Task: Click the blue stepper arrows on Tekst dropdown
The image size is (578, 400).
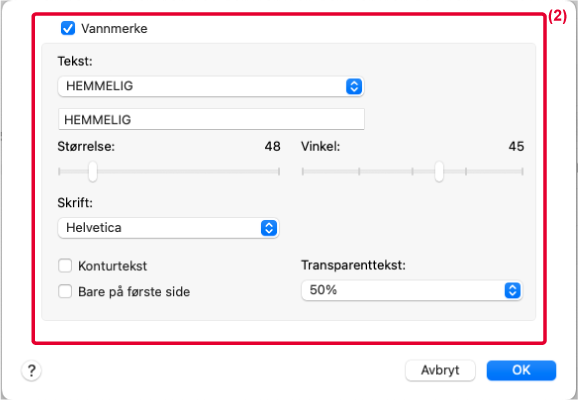Action: pos(354,86)
